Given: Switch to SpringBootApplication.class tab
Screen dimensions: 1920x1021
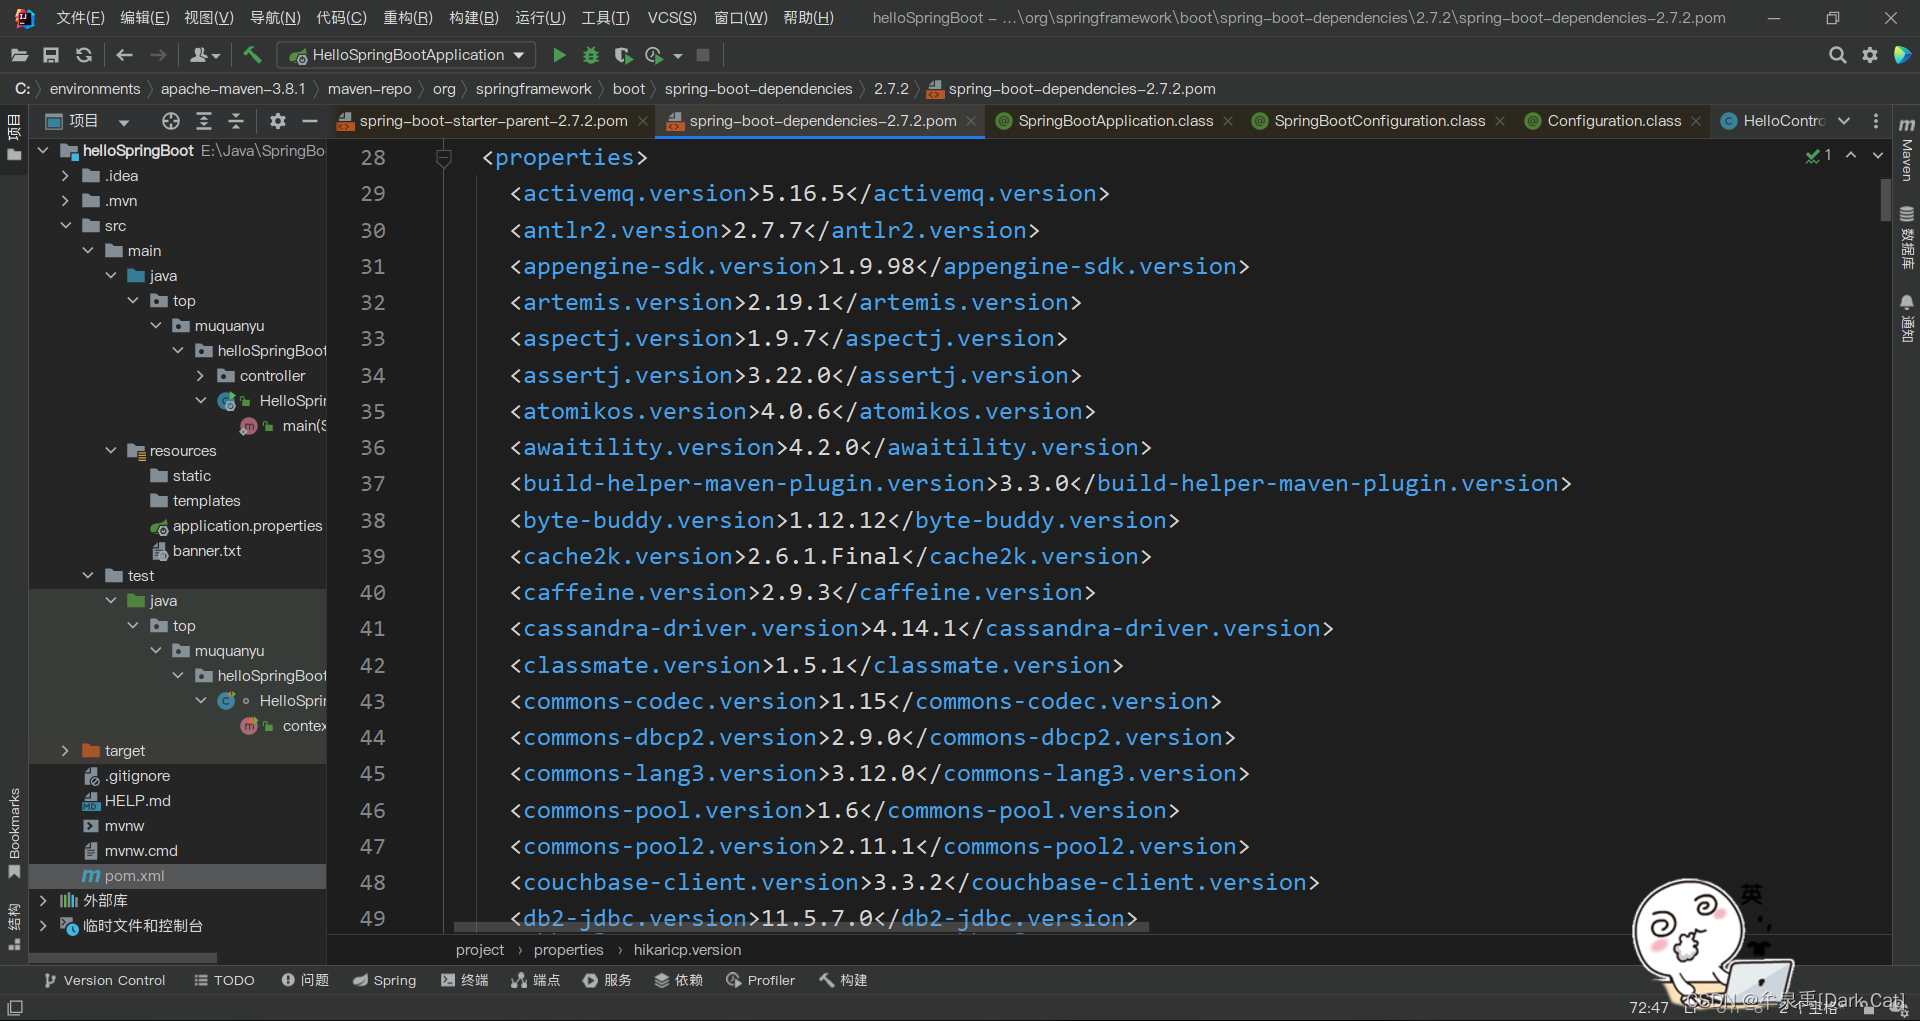Looking at the screenshot, I should 1115,121.
